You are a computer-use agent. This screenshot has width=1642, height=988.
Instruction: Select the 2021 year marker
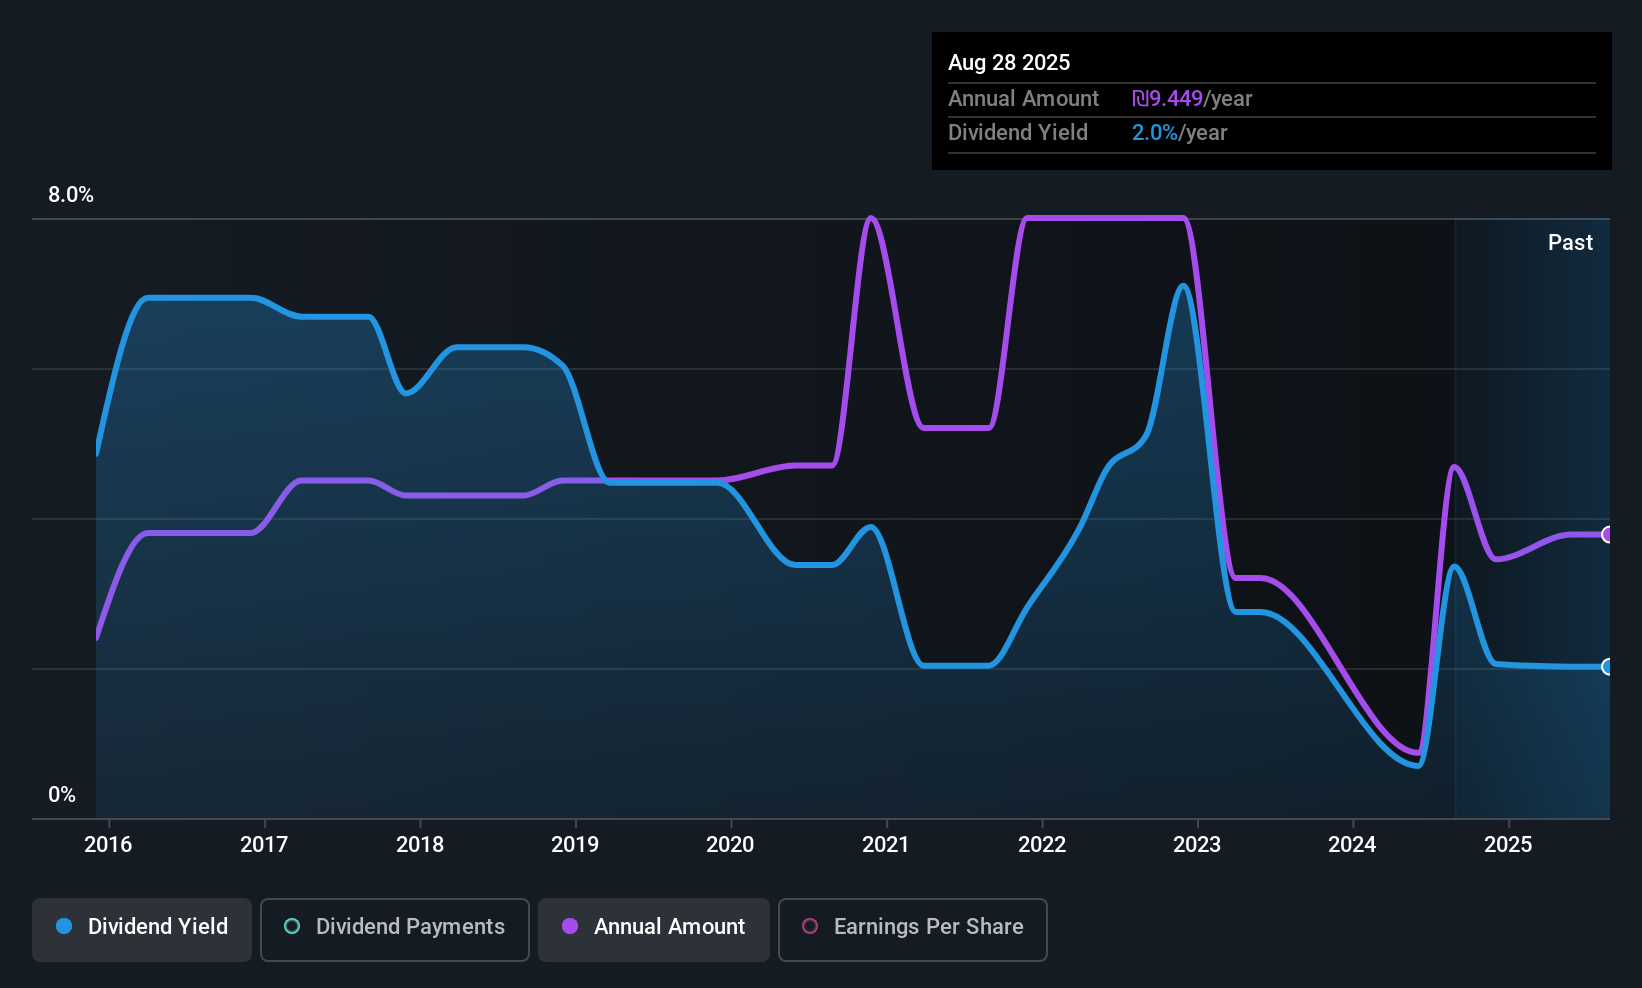(886, 845)
